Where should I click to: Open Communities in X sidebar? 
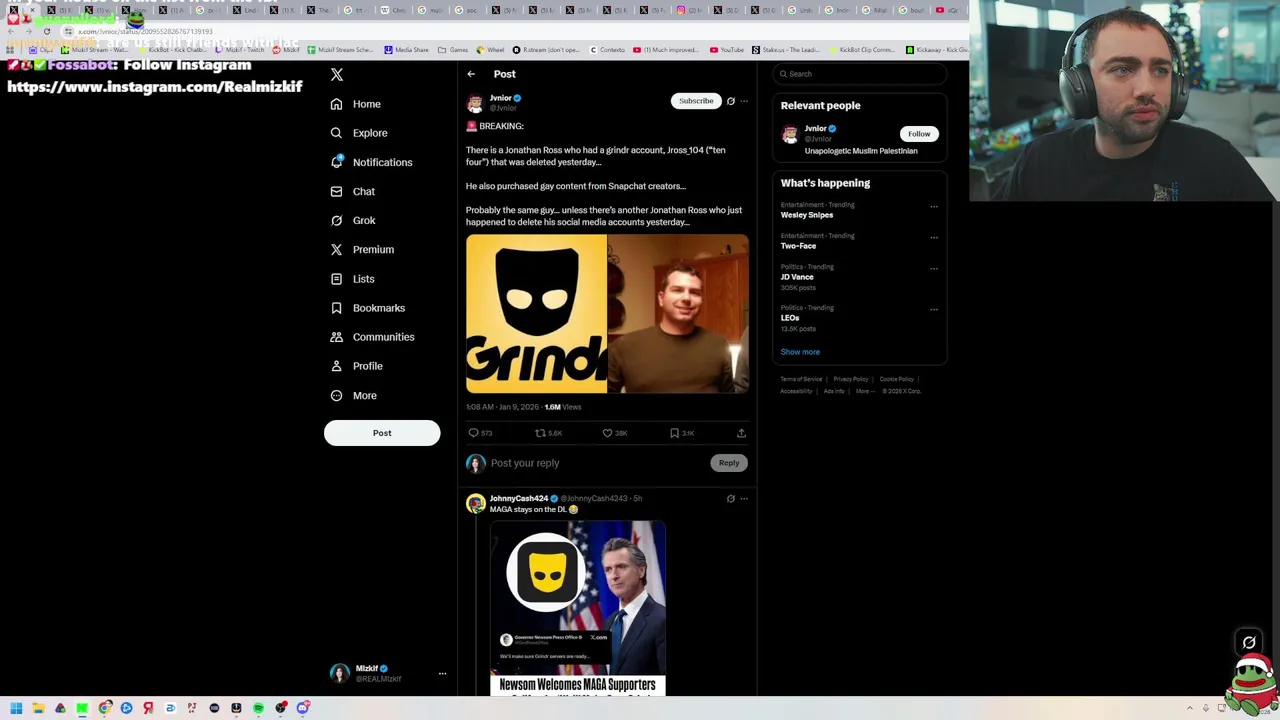tap(372, 337)
